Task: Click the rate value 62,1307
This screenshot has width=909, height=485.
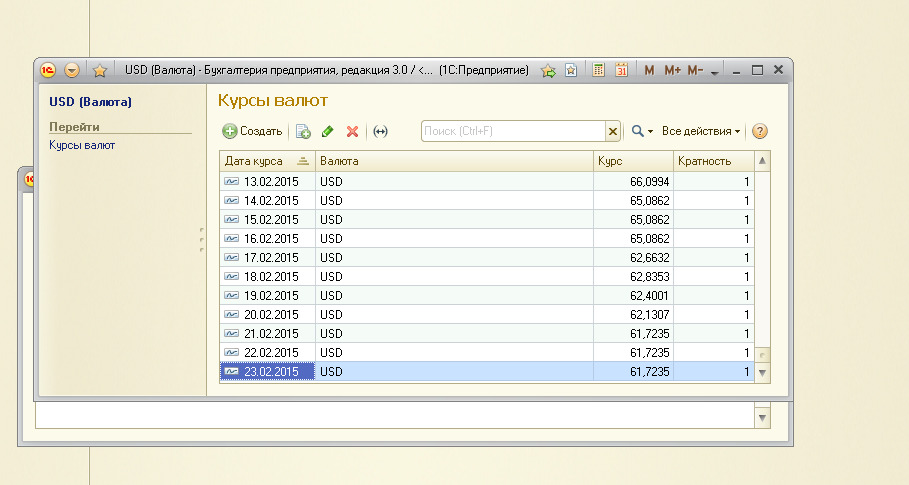Action: (x=649, y=315)
